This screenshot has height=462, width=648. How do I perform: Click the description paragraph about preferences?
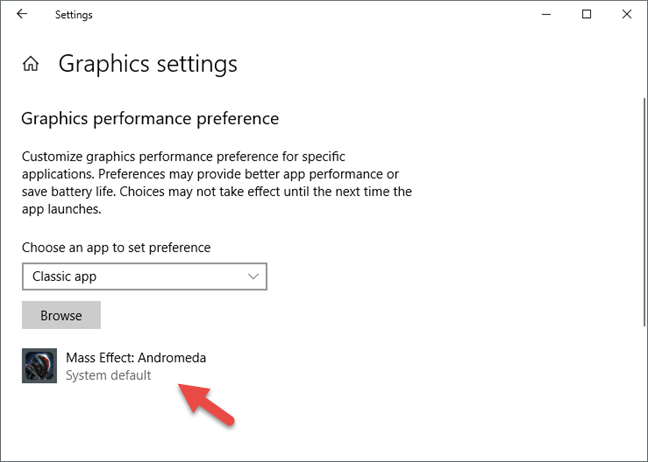pyautogui.click(x=217, y=183)
